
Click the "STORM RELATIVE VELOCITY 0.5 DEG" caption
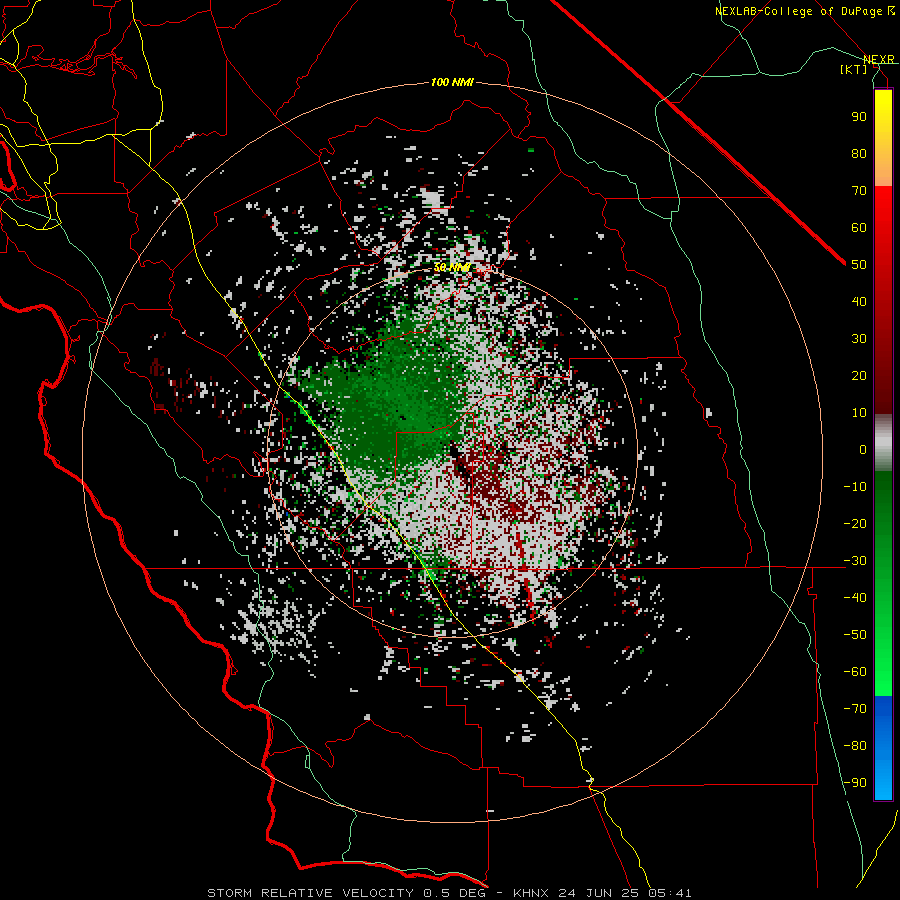346,893
